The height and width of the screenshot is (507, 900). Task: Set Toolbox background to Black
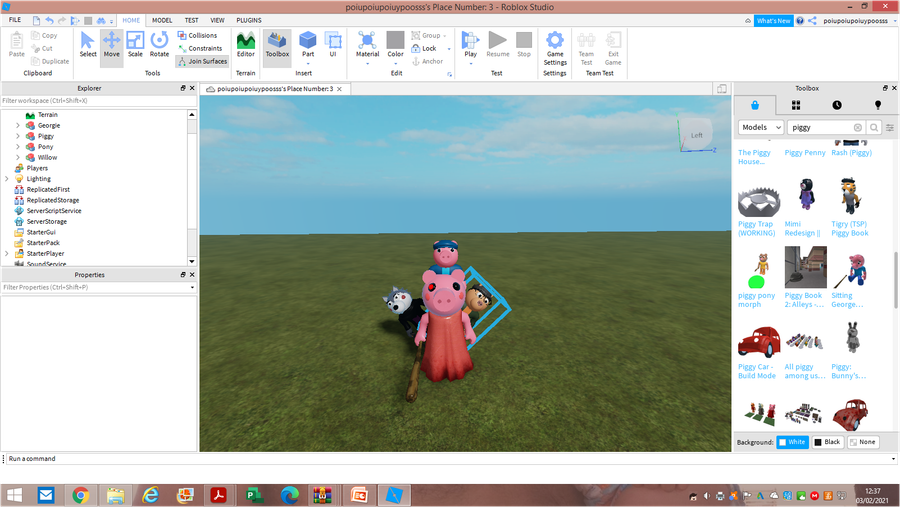coord(827,442)
